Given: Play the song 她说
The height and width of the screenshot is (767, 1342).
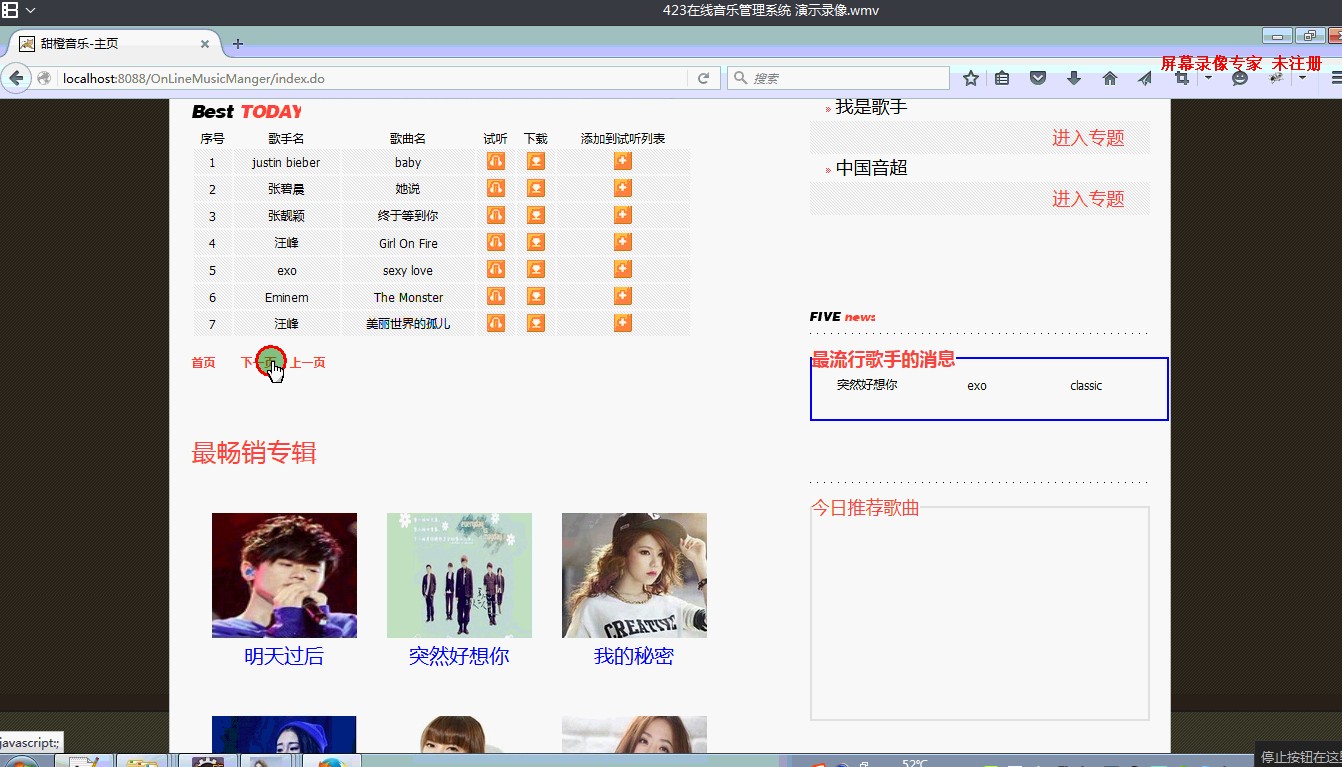Looking at the screenshot, I should coord(495,188).
